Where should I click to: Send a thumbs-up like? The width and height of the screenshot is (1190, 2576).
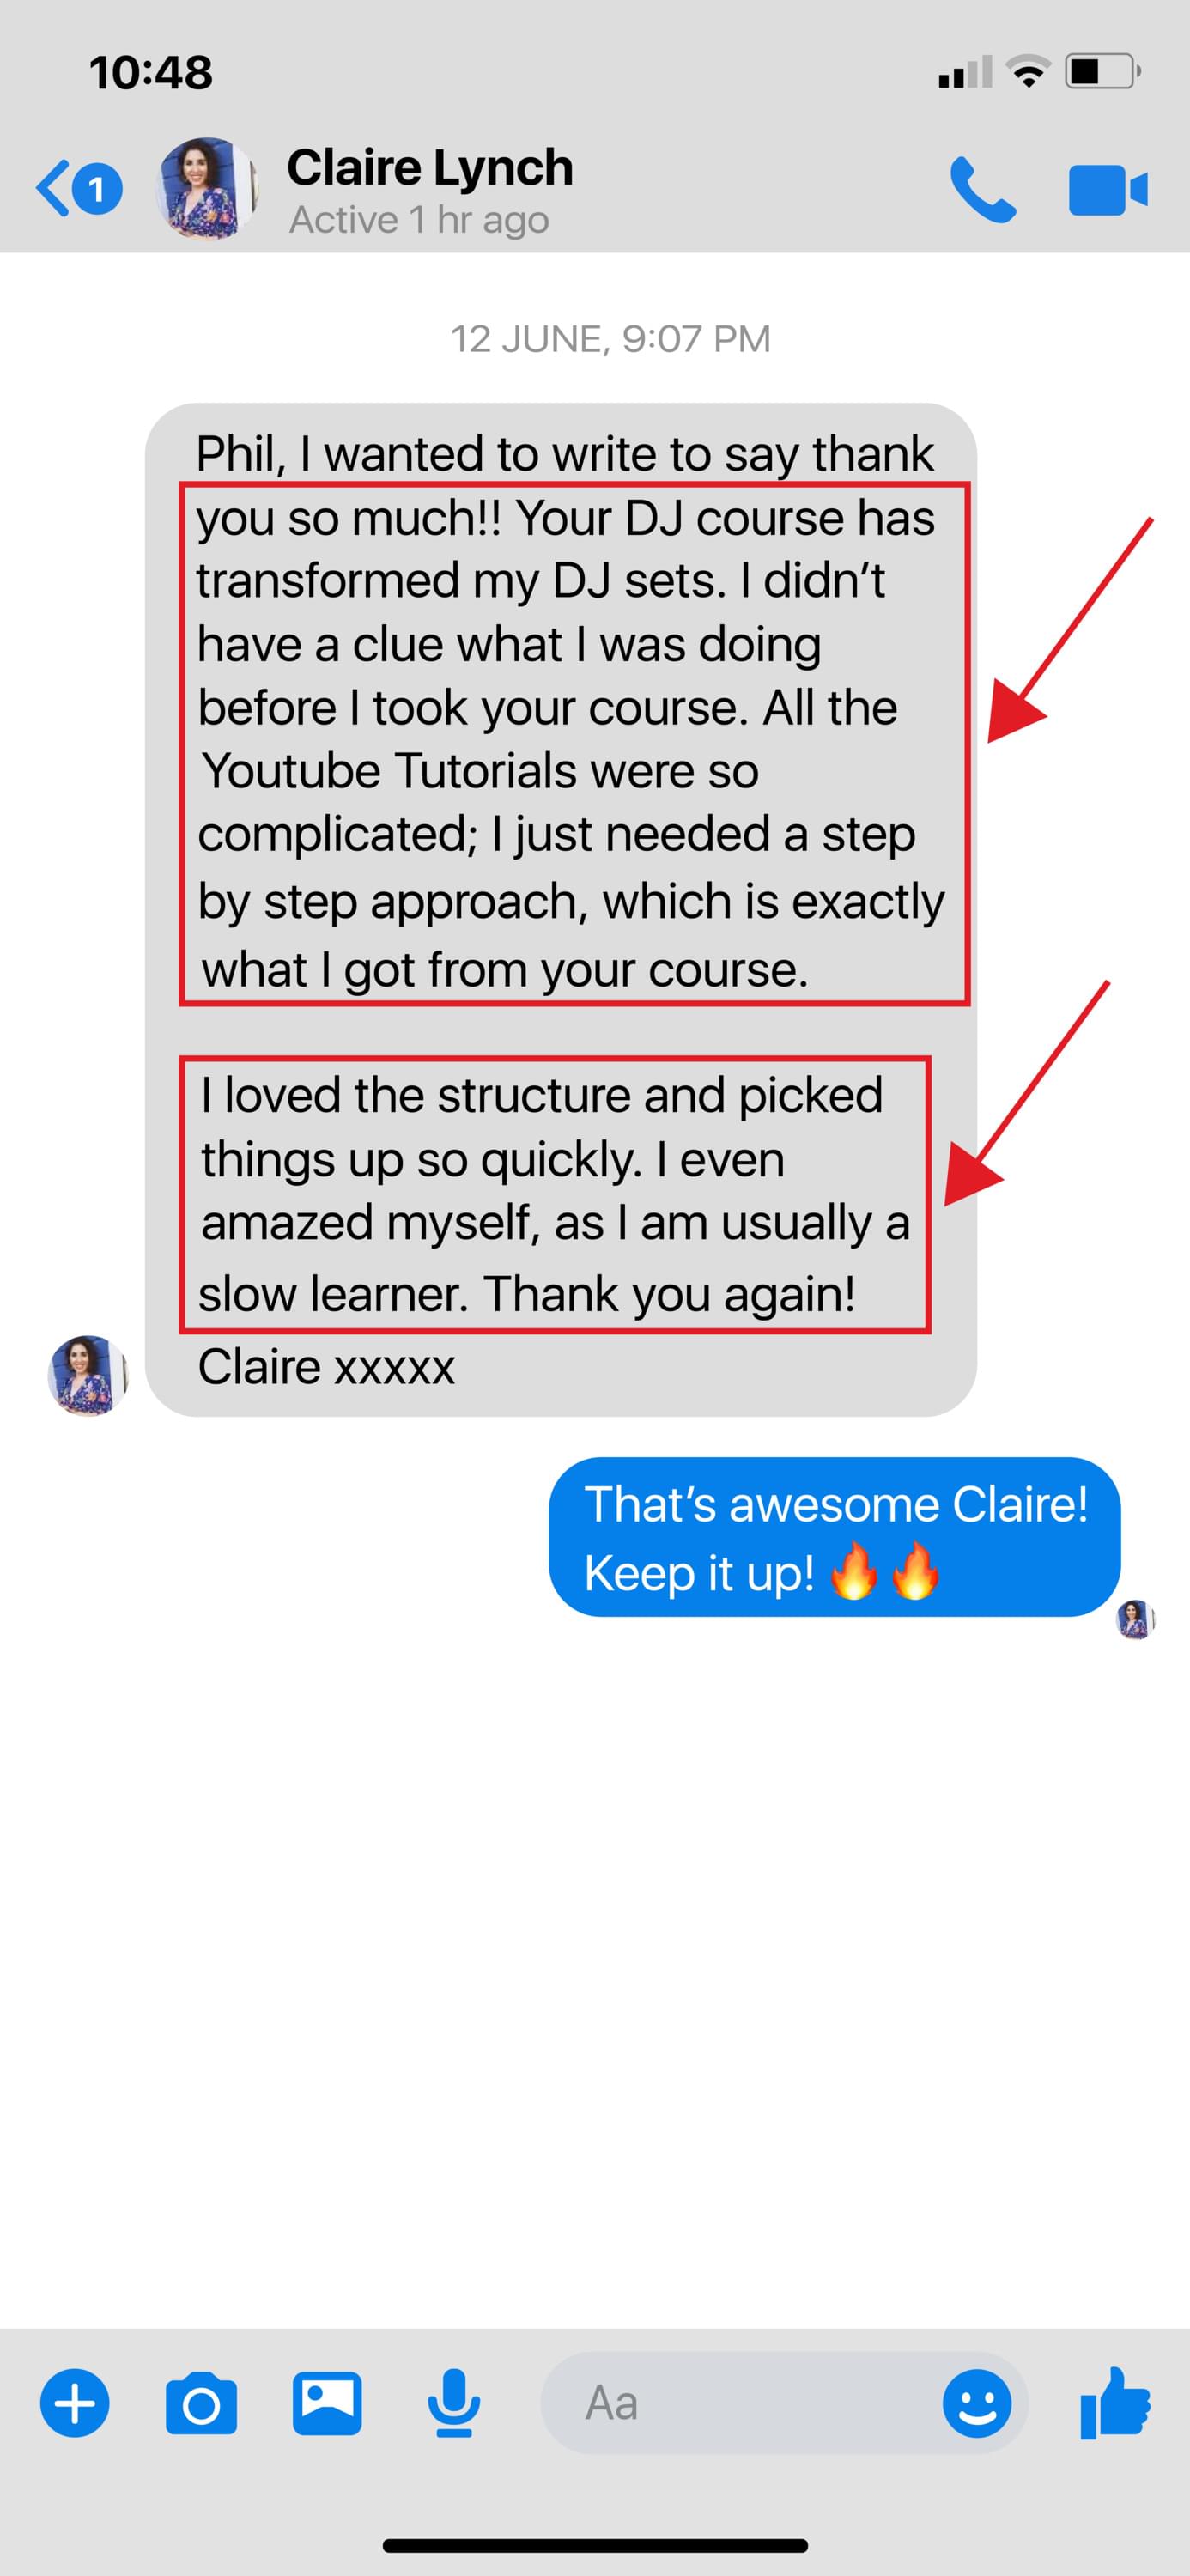(x=1115, y=2403)
